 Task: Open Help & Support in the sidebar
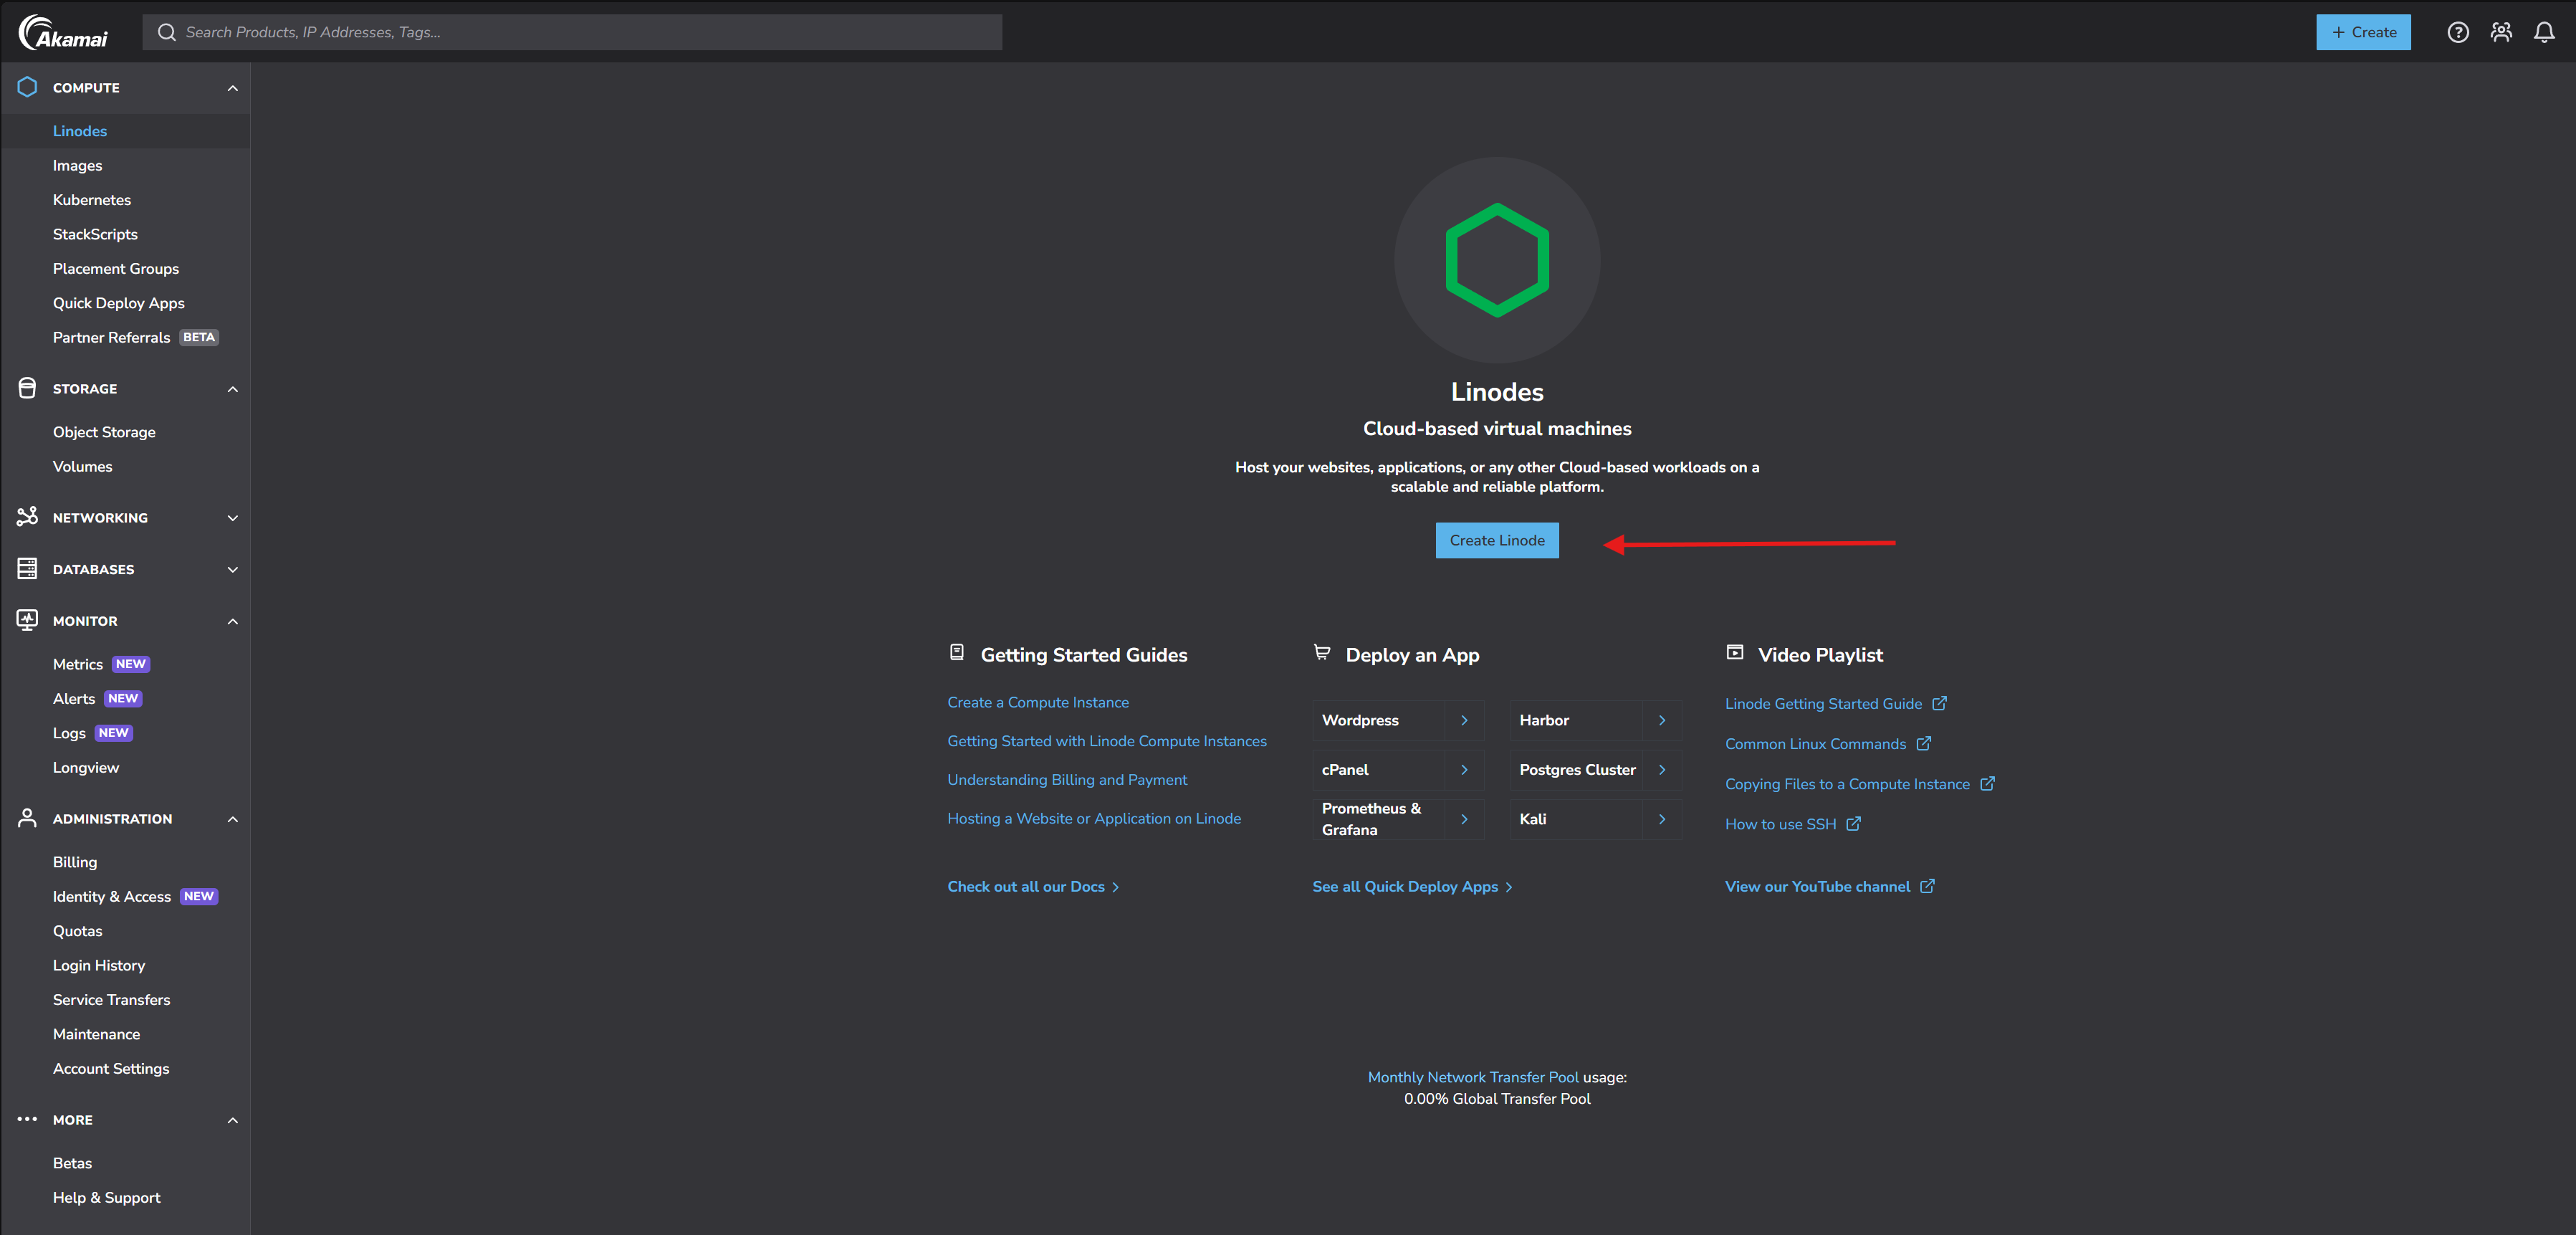(107, 1197)
